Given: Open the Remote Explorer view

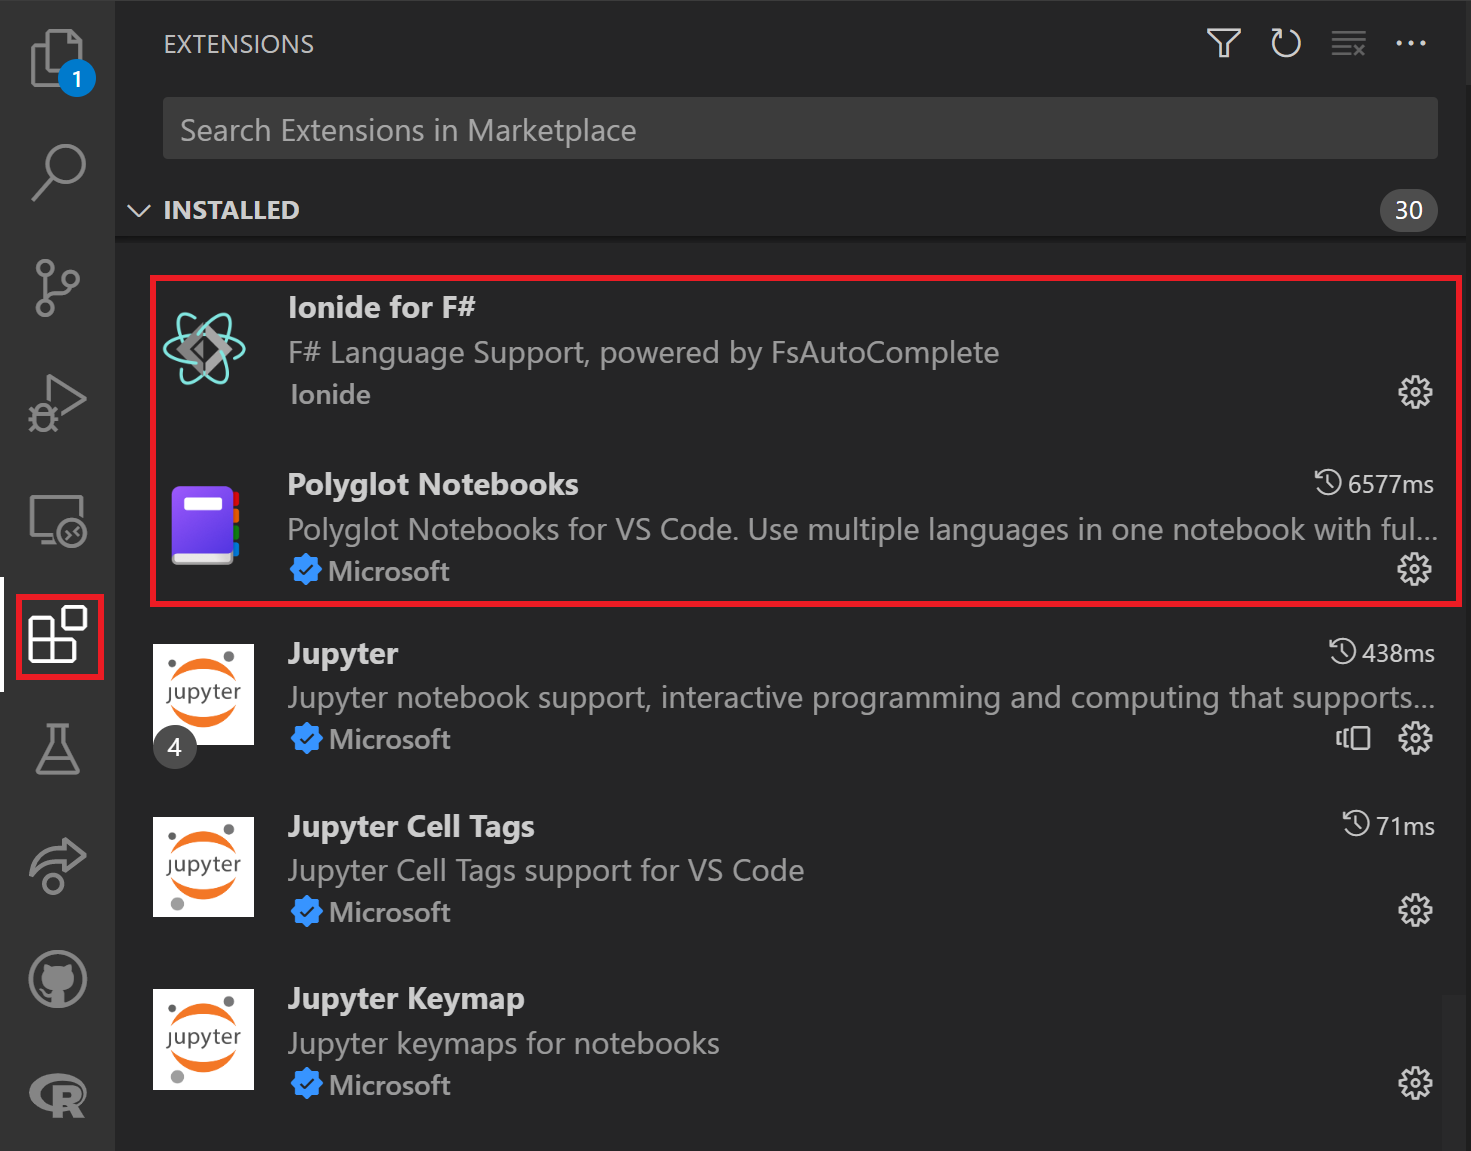Looking at the screenshot, I should click(58, 520).
